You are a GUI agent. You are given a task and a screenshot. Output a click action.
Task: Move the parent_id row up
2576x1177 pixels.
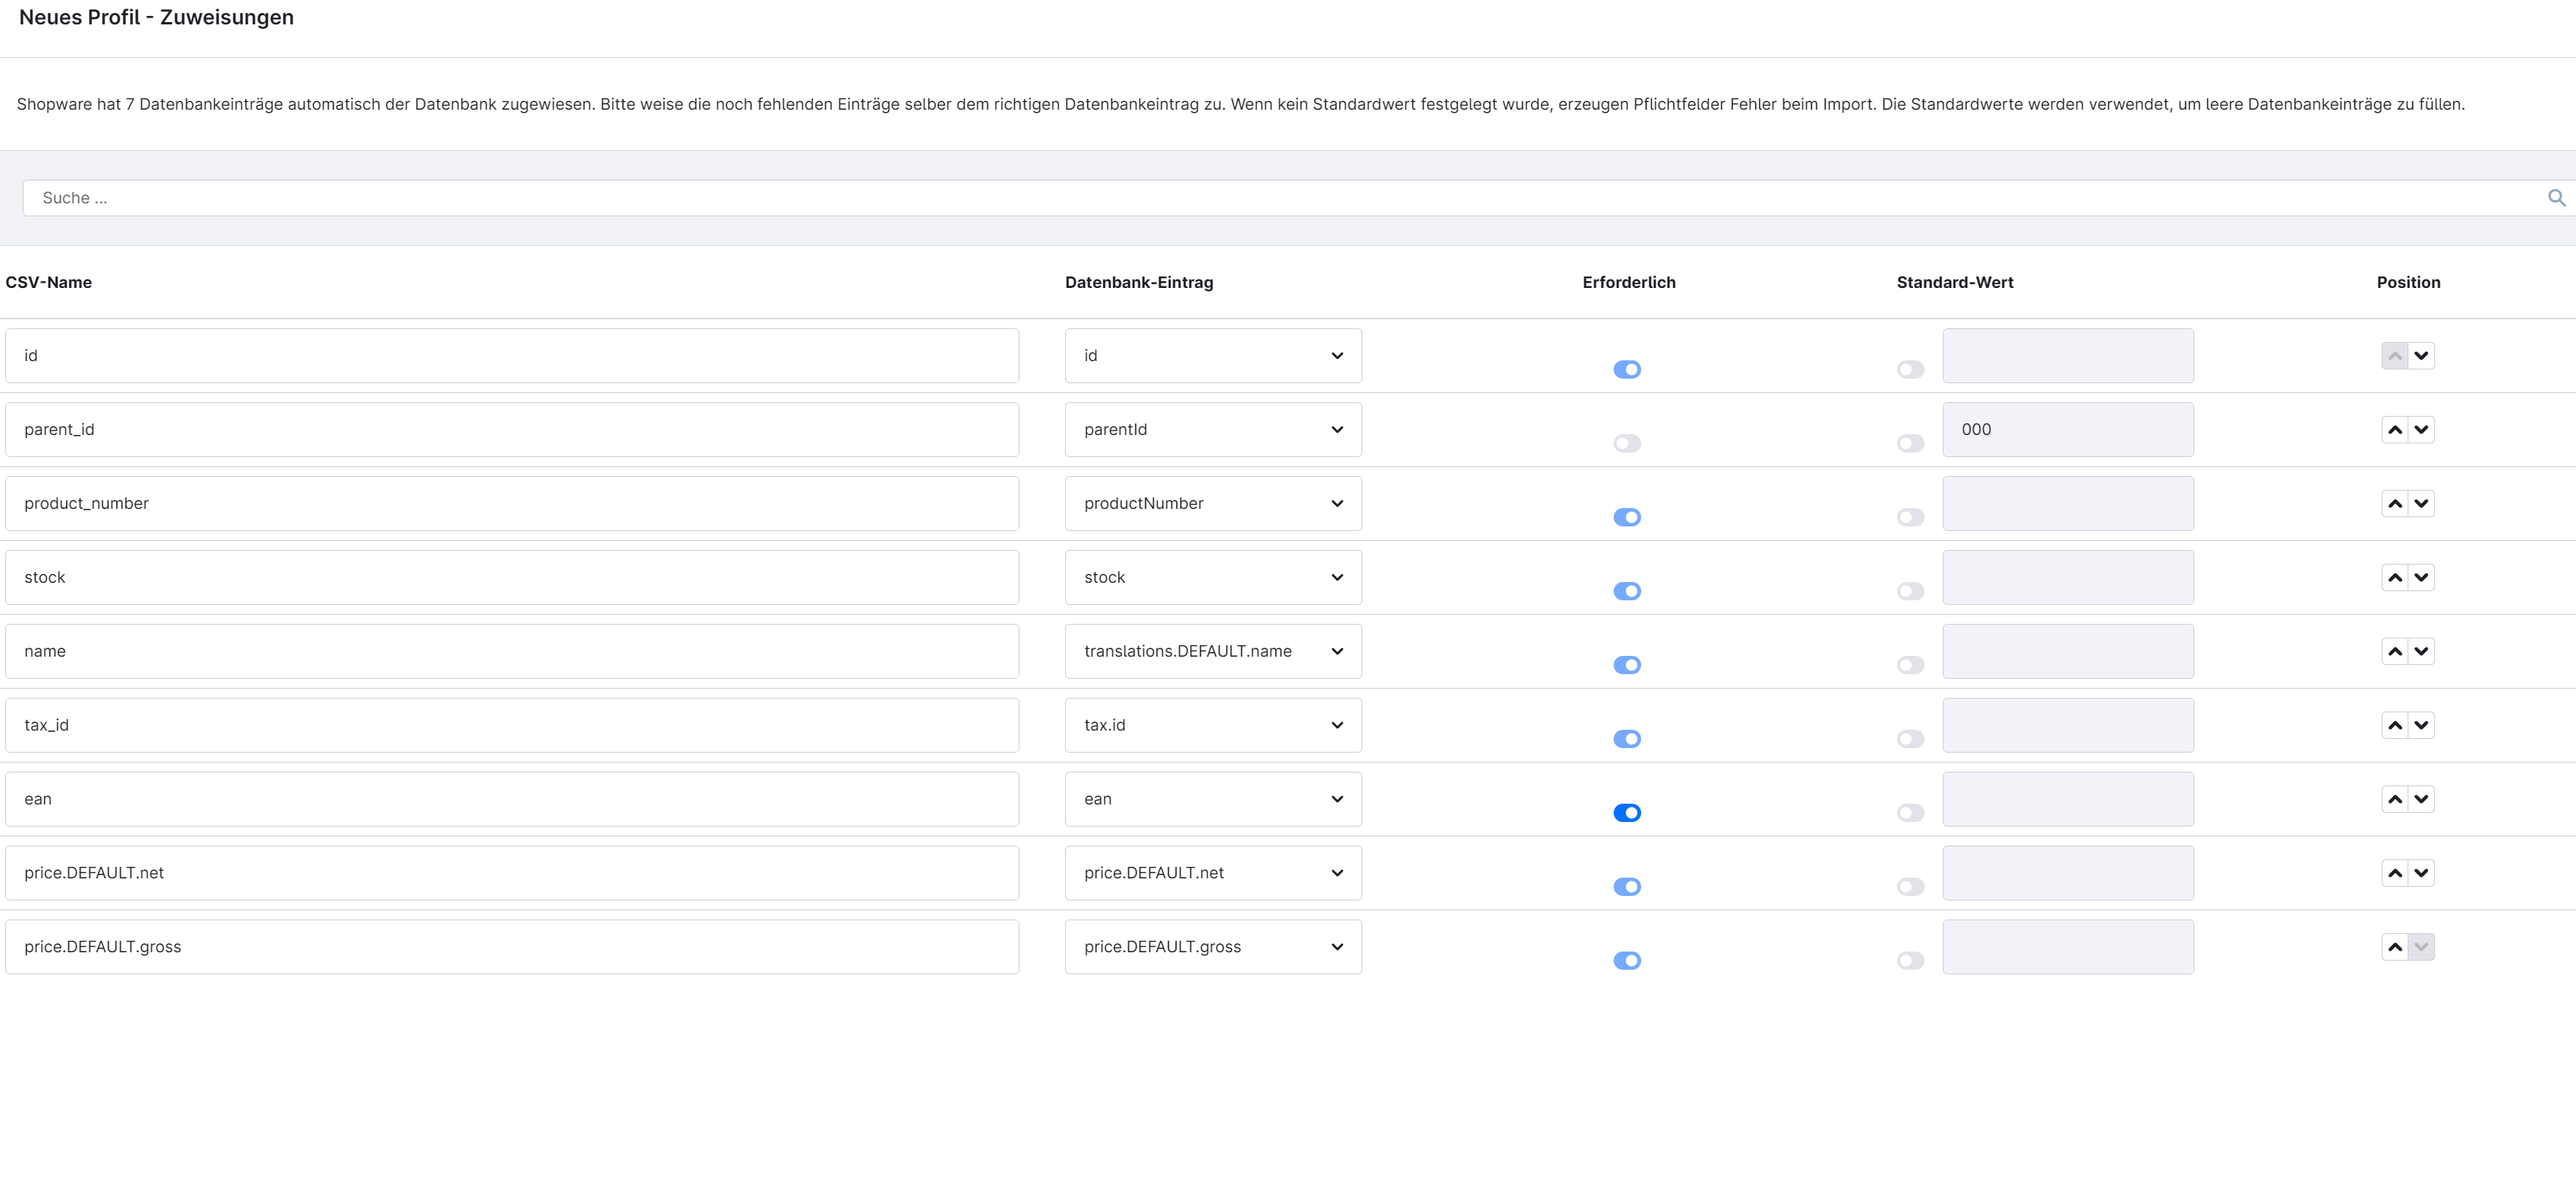2394,430
